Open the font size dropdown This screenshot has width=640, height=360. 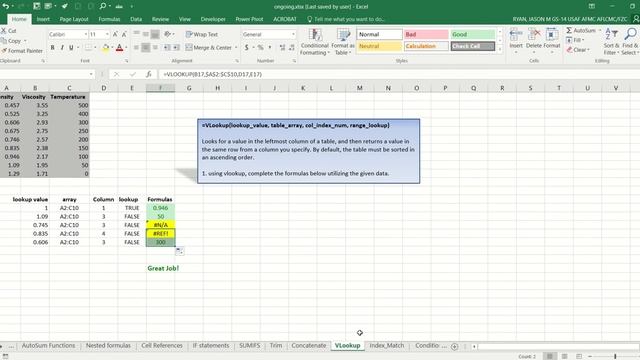(107, 34)
